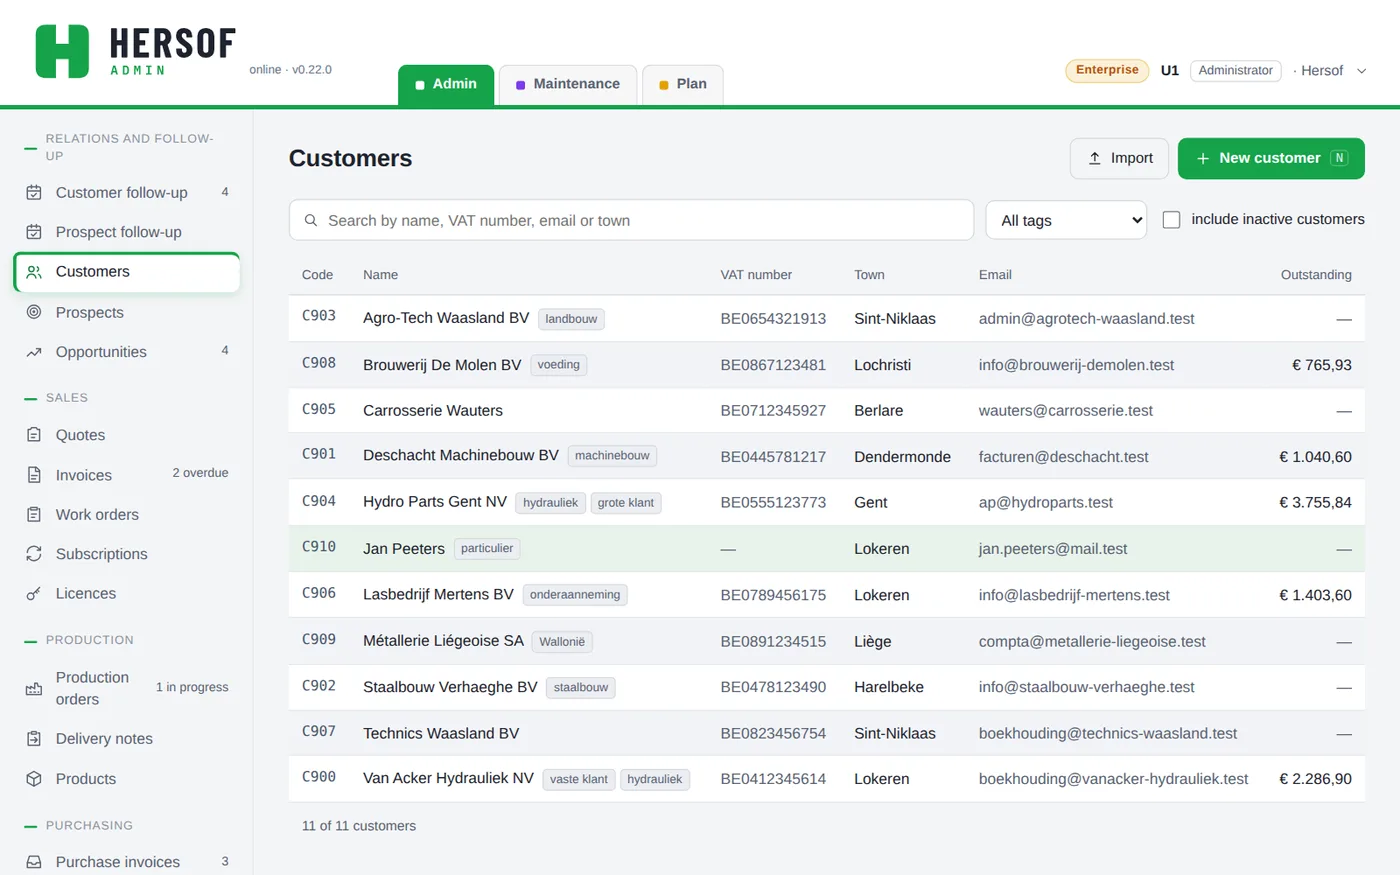
Task: Click the New customer button
Action: pyautogui.click(x=1271, y=158)
